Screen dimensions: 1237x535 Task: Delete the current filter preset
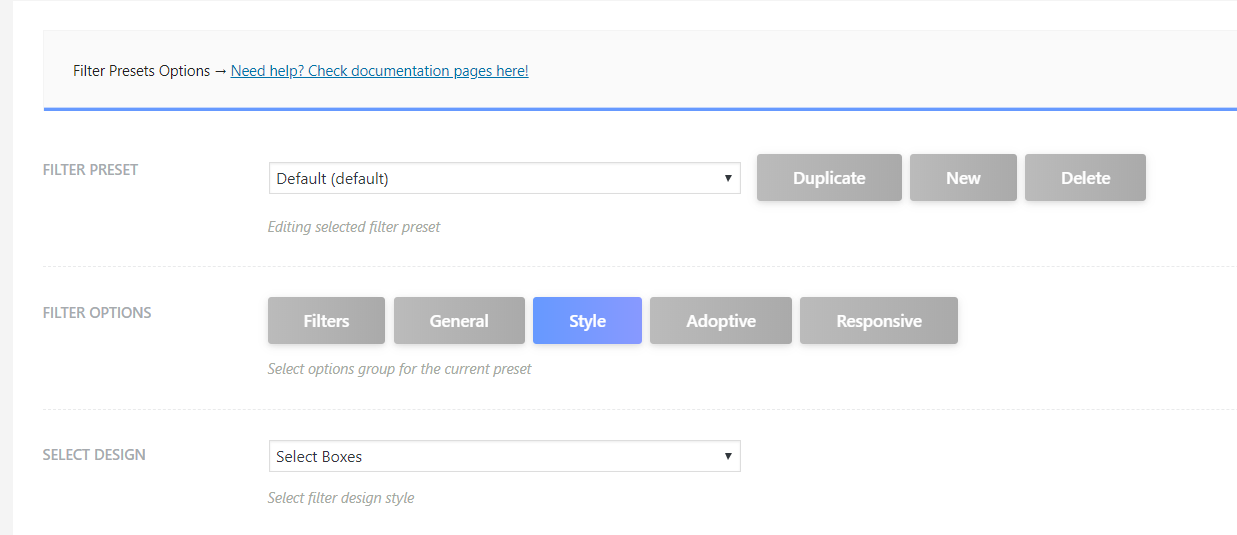pyautogui.click(x=1085, y=178)
